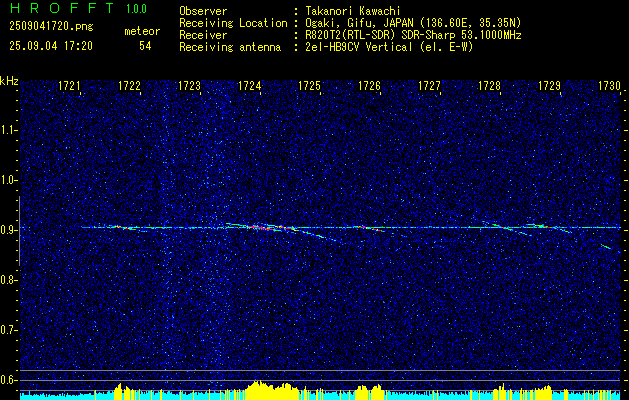Viewport: 629px width, 400px height.
Task: Click the observer name Takanori Kawachi
Action: pos(351,11)
